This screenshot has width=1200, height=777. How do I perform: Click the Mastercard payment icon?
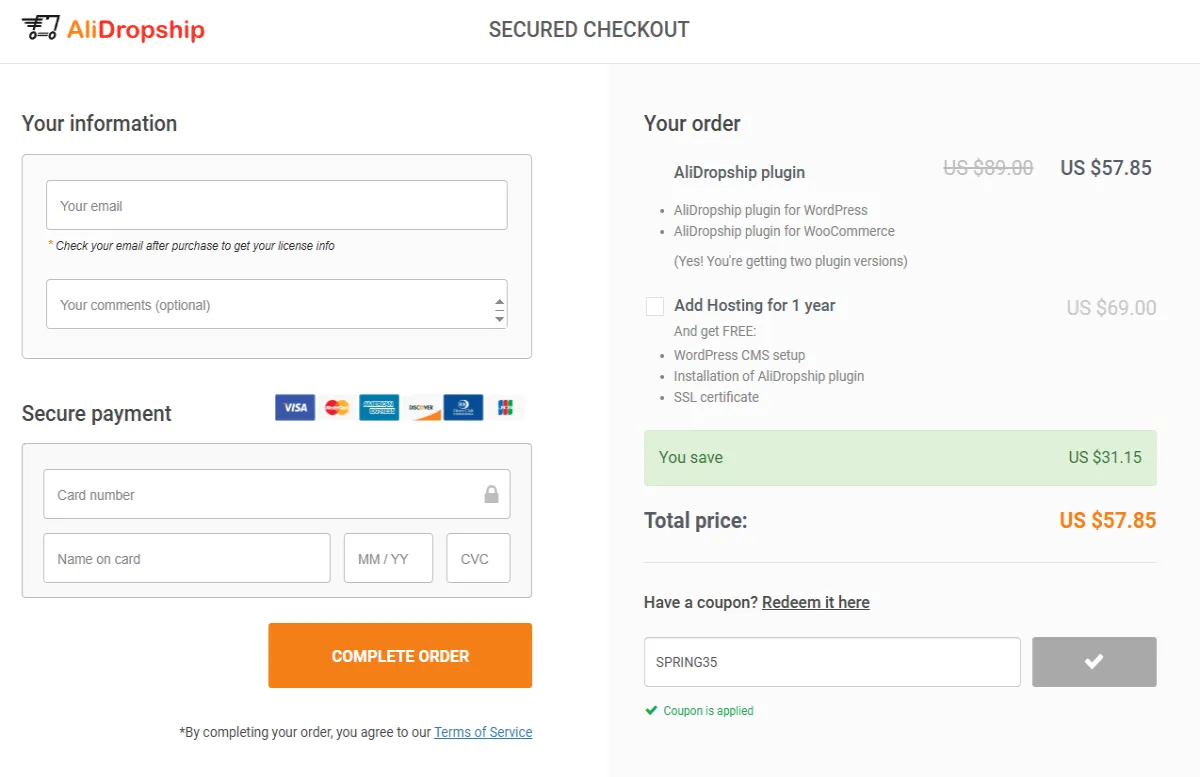click(x=336, y=407)
